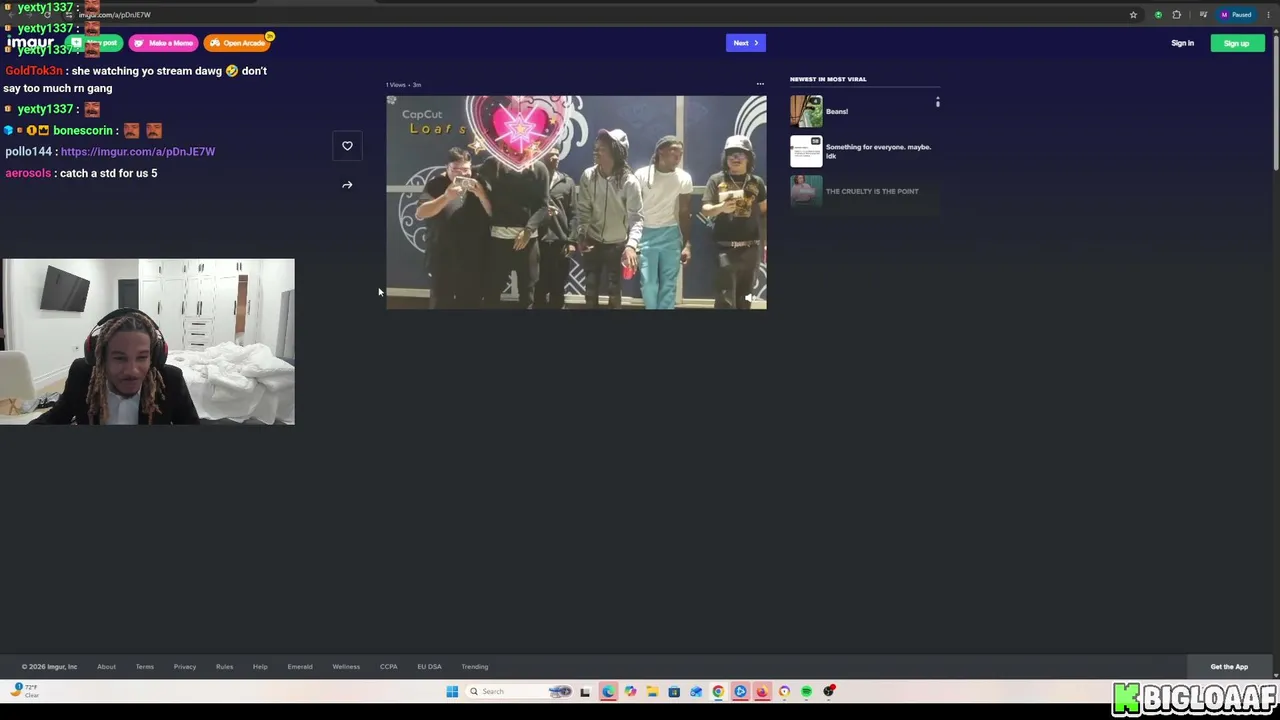
Task: Click the Sign in link
Action: 1182,43
